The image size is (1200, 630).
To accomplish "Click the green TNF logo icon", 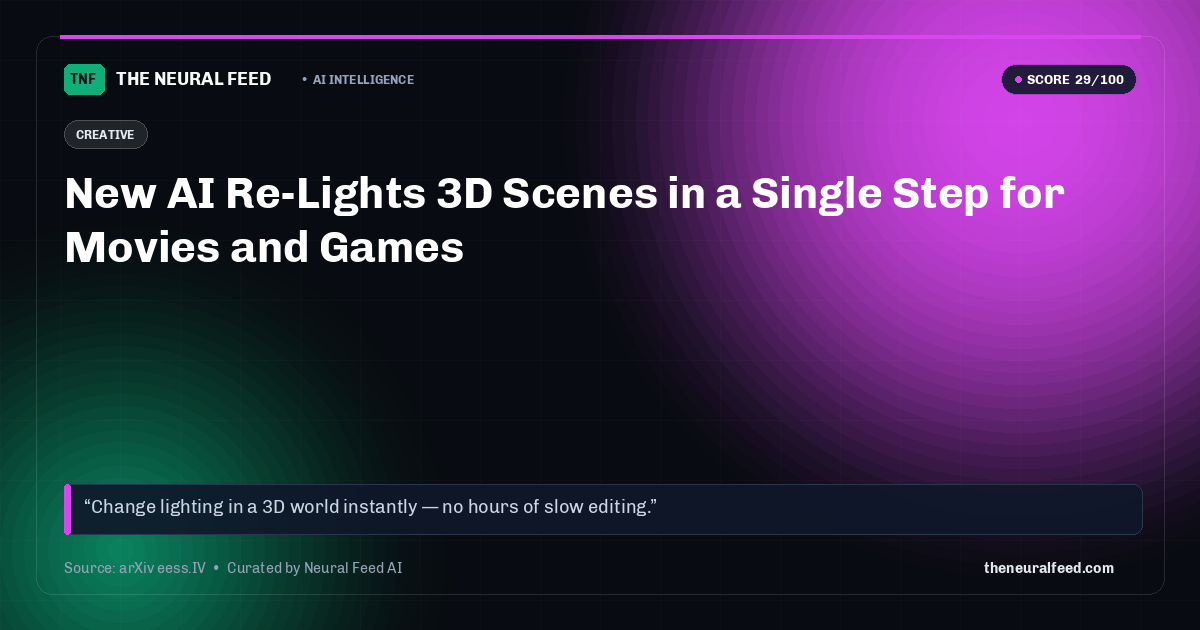I will [84, 79].
